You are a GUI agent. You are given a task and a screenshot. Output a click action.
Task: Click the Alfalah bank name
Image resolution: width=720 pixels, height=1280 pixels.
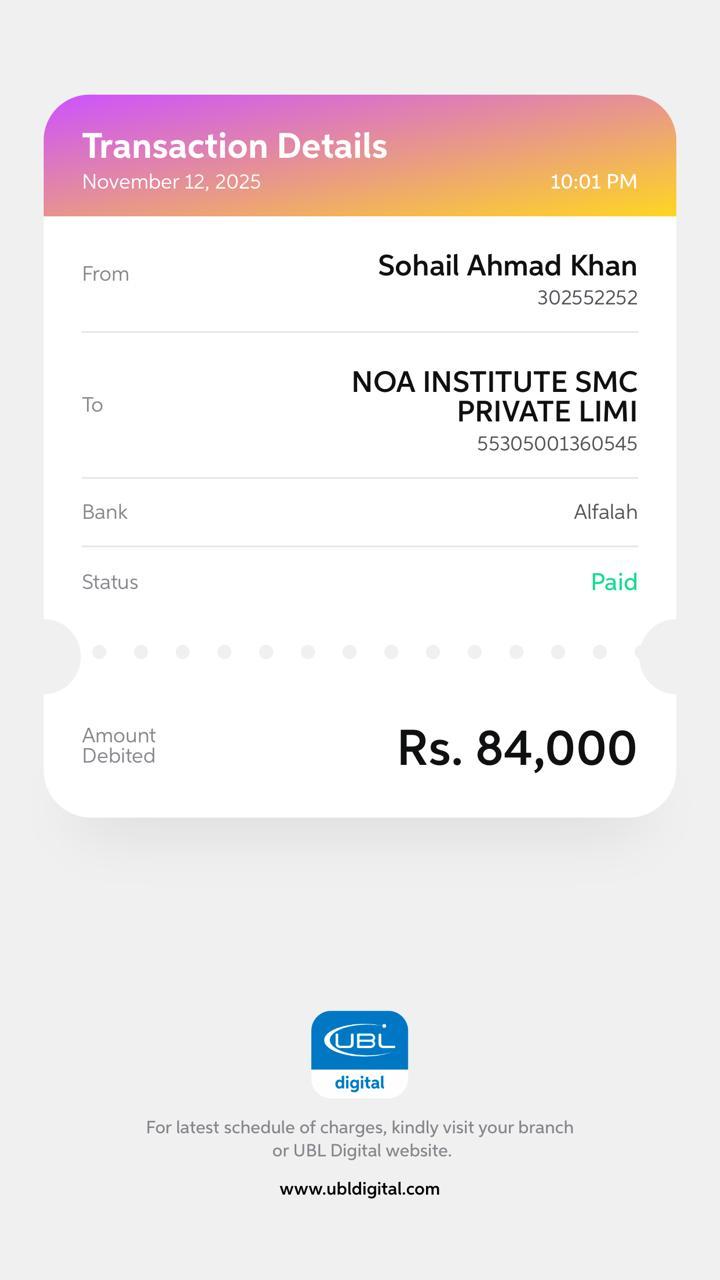pyautogui.click(x=605, y=512)
